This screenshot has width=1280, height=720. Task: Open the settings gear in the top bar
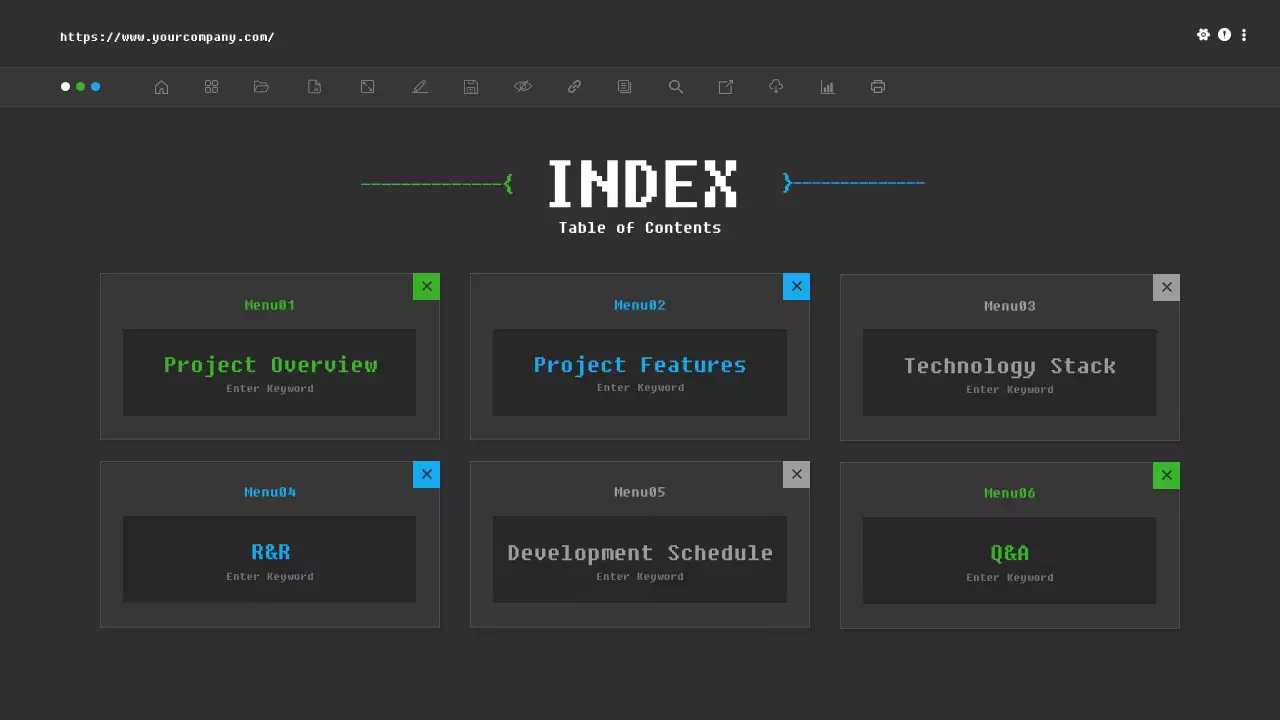1204,34
